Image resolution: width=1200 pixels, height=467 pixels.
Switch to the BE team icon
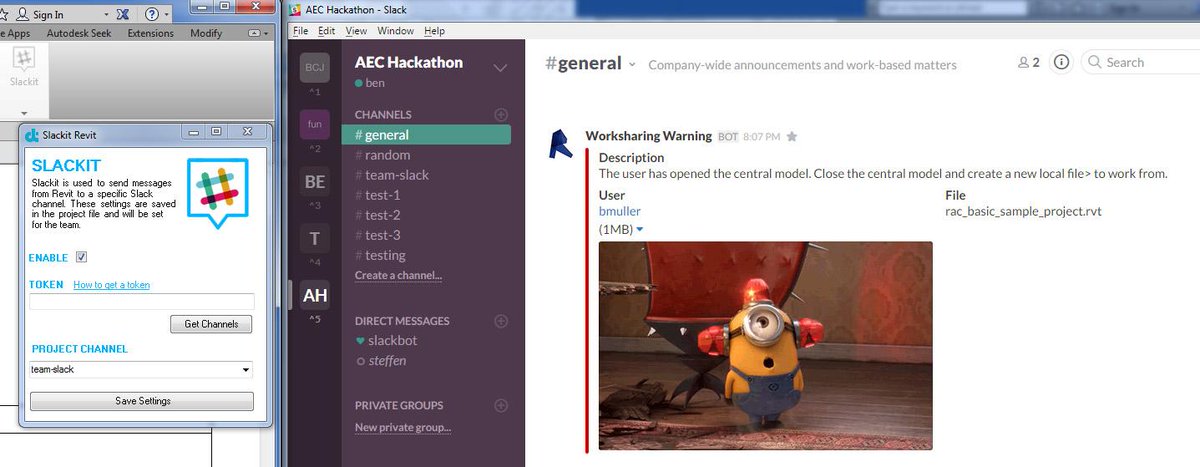[x=315, y=182]
